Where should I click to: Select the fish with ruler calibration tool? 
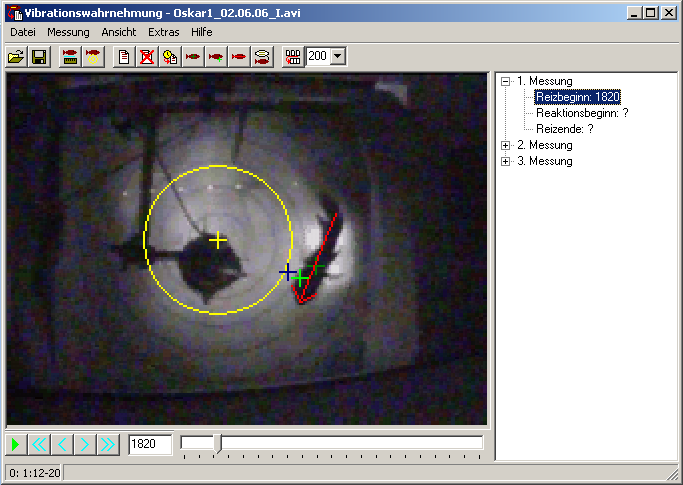(70, 57)
